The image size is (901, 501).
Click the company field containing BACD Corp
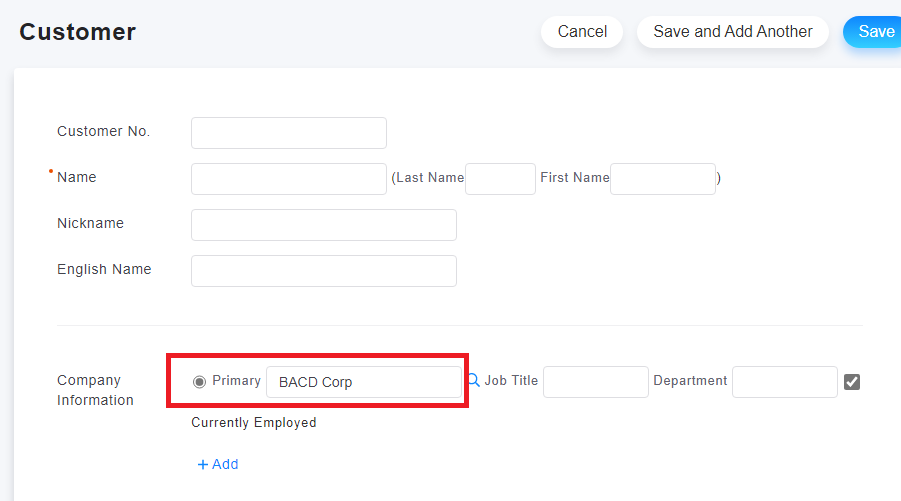point(364,382)
